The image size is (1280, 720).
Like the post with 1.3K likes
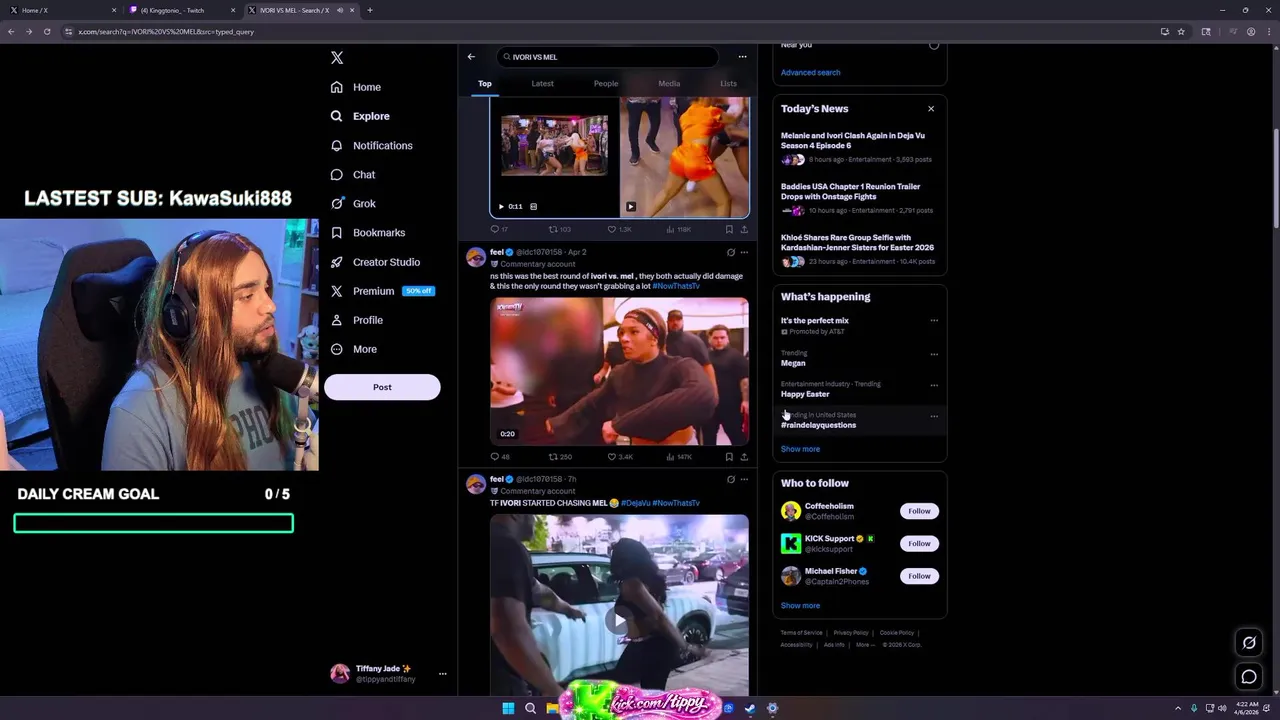click(620, 229)
